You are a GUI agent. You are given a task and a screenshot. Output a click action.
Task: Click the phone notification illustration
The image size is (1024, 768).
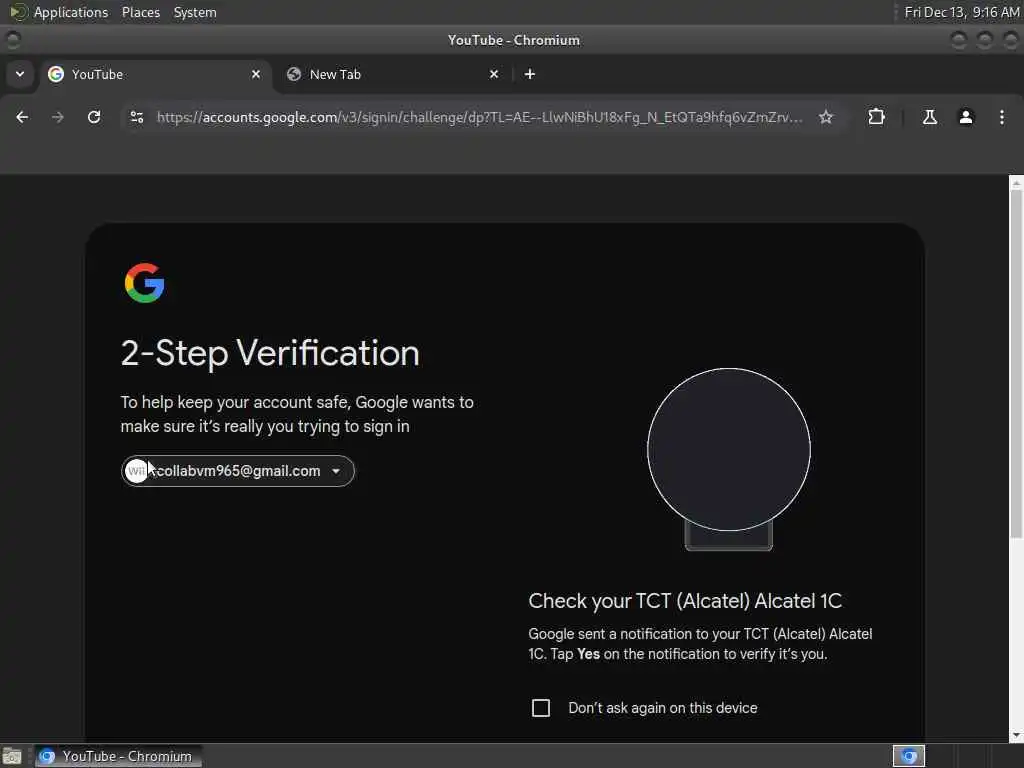pyautogui.click(x=729, y=459)
